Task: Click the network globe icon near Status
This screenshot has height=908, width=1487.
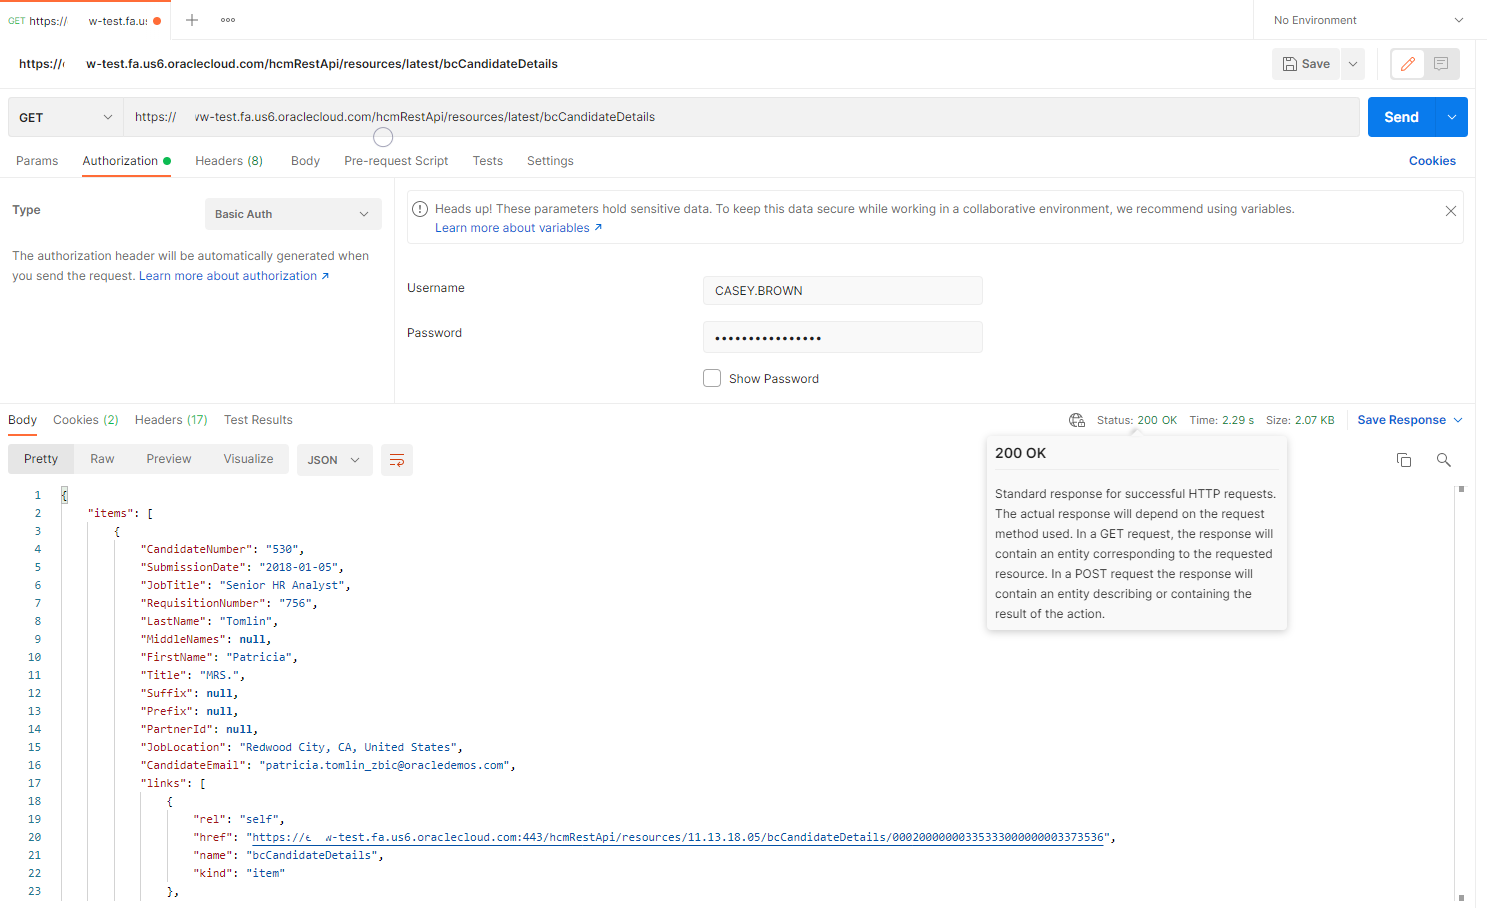Action: tap(1077, 420)
